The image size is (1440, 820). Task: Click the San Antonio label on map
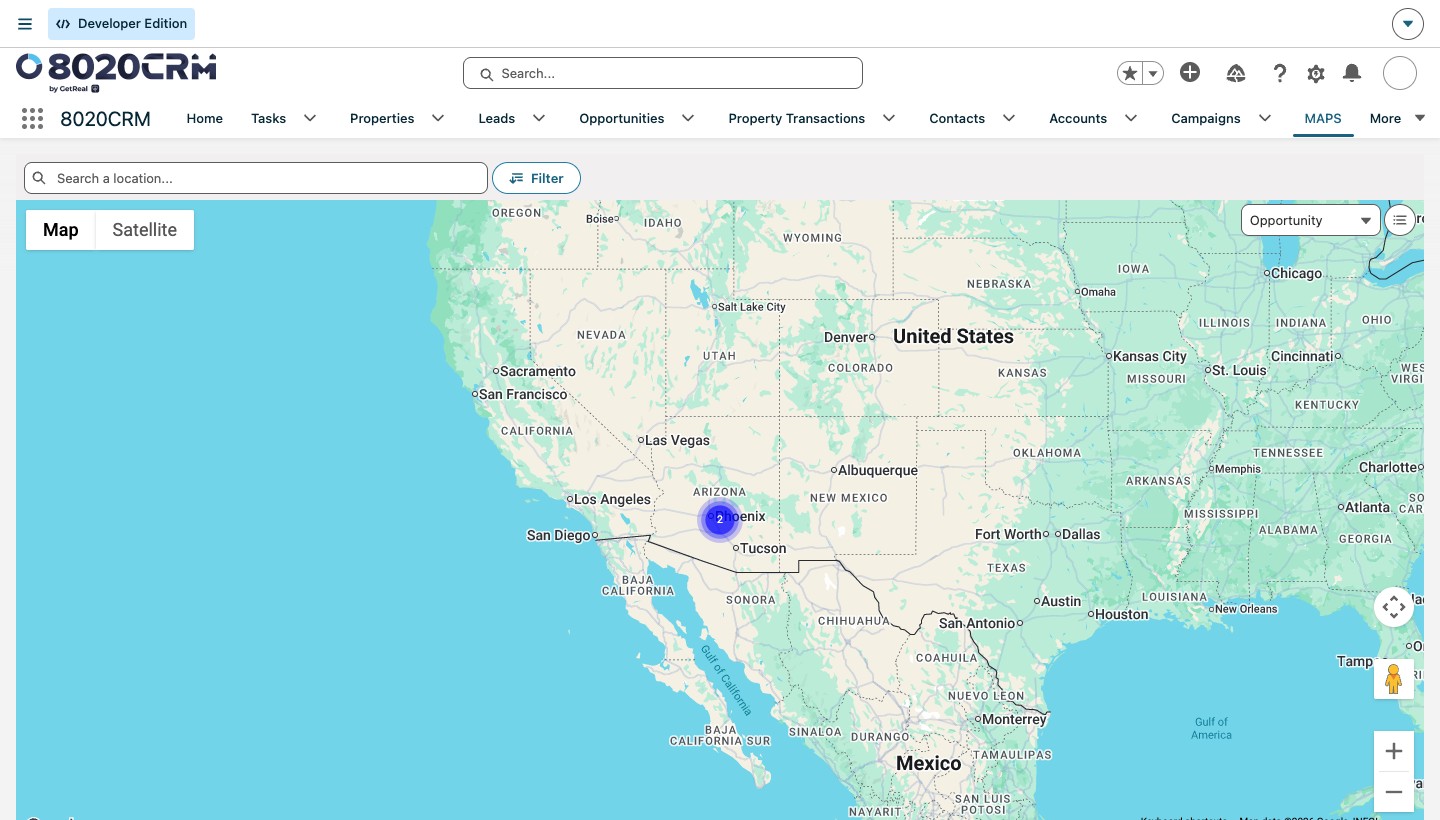(977, 623)
